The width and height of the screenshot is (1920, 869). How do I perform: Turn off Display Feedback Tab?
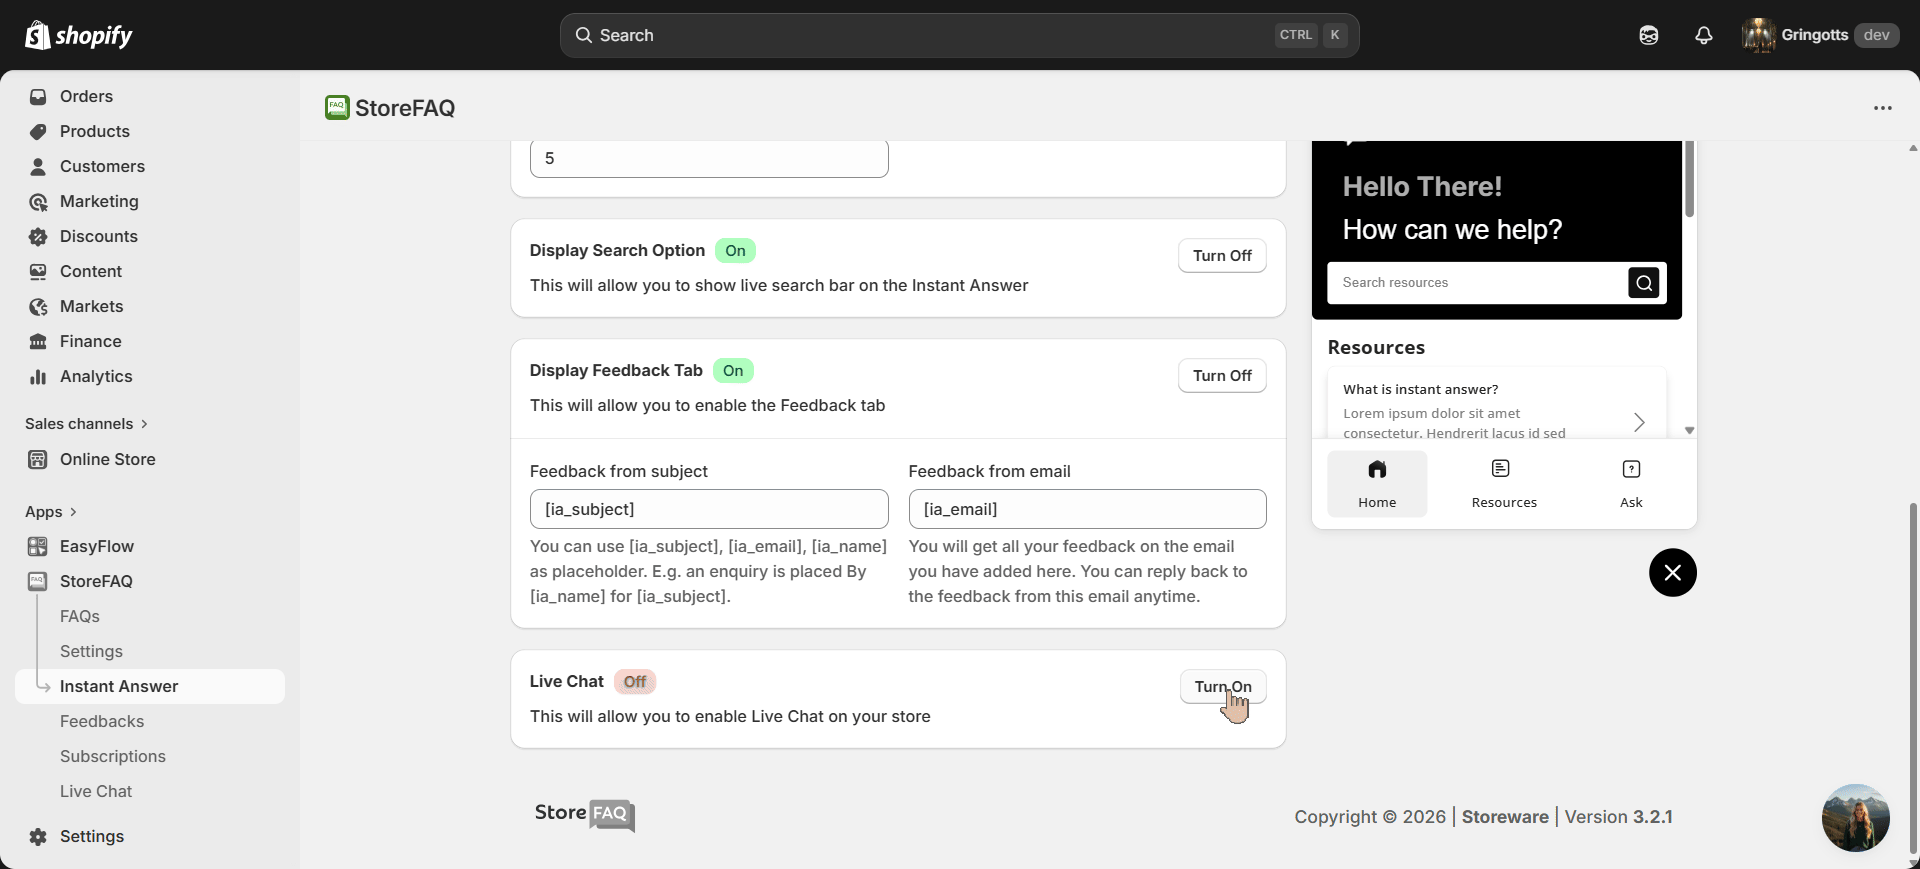pyautogui.click(x=1222, y=376)
